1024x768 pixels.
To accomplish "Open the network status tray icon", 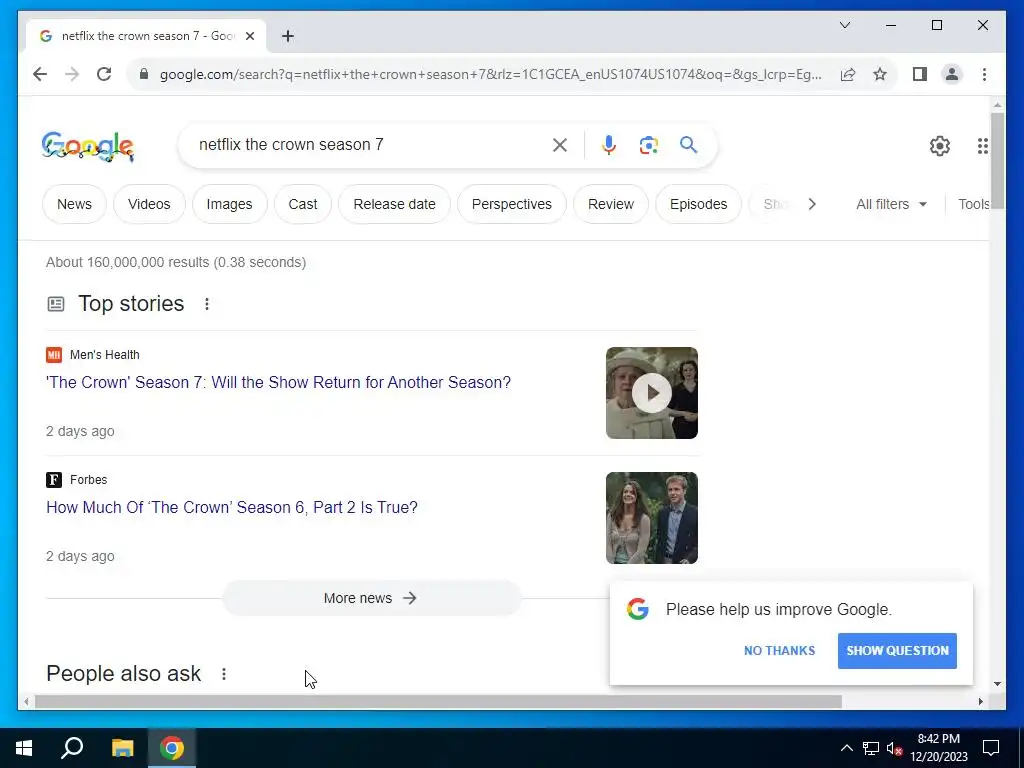I will 871,748.
